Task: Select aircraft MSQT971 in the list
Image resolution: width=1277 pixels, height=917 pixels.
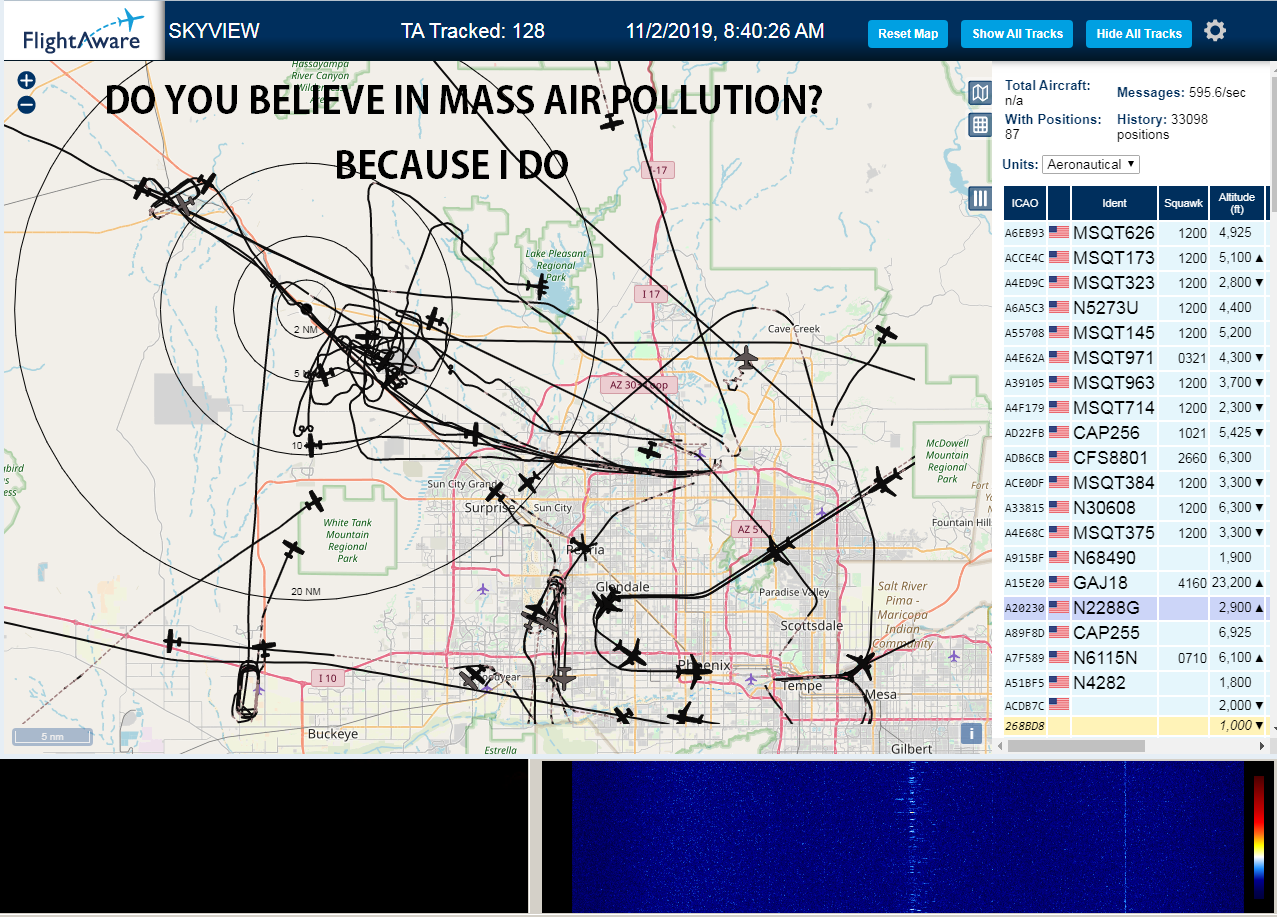Action: click(x=1114, y=358)
